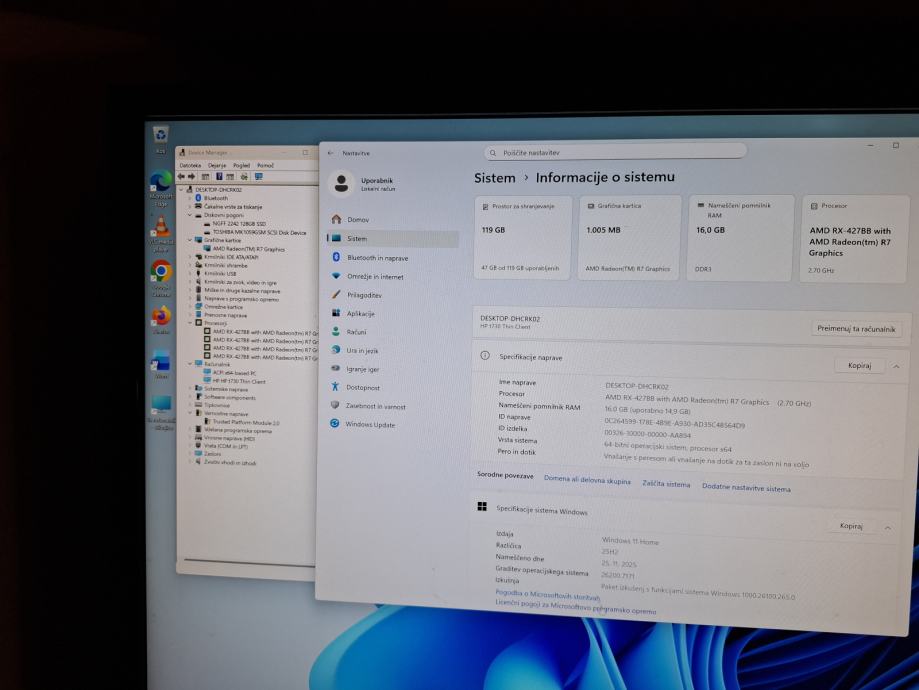
Task: Collapse the Diskovni pogoni tree node
Action: pos(189,214)
